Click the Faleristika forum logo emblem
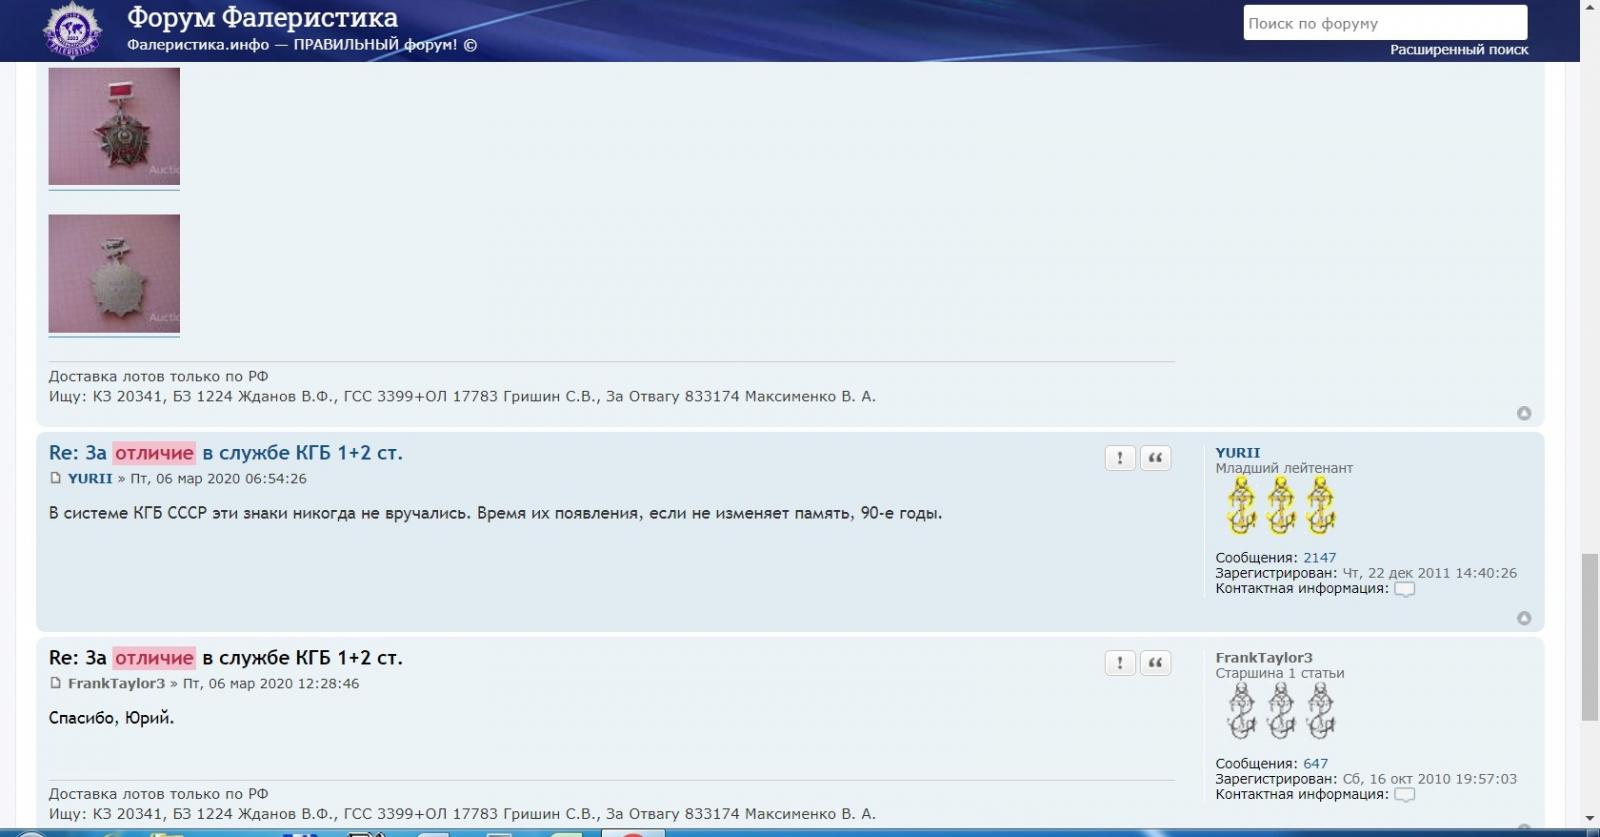The width and height of the screenshot is (1600, 837). coord(72,30)
